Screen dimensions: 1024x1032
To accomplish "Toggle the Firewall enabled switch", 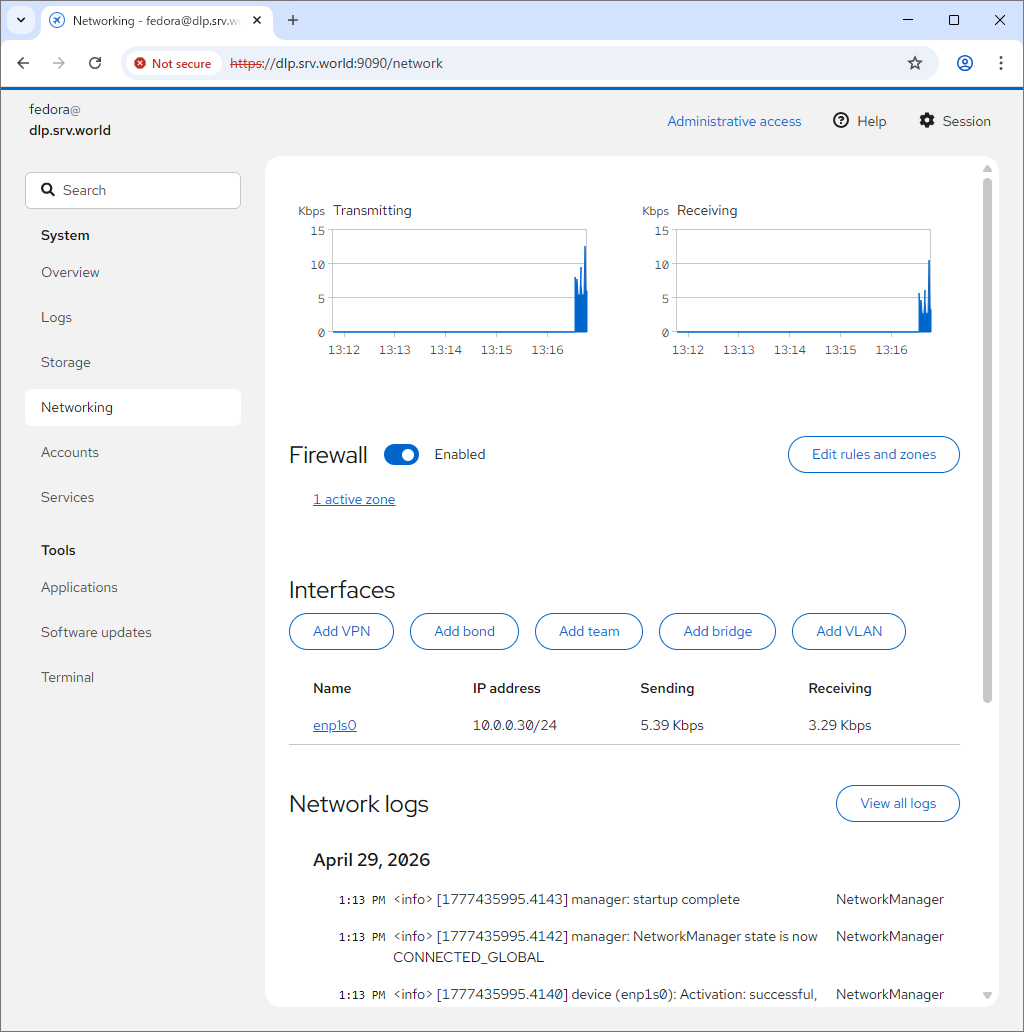I will [401, 454].
